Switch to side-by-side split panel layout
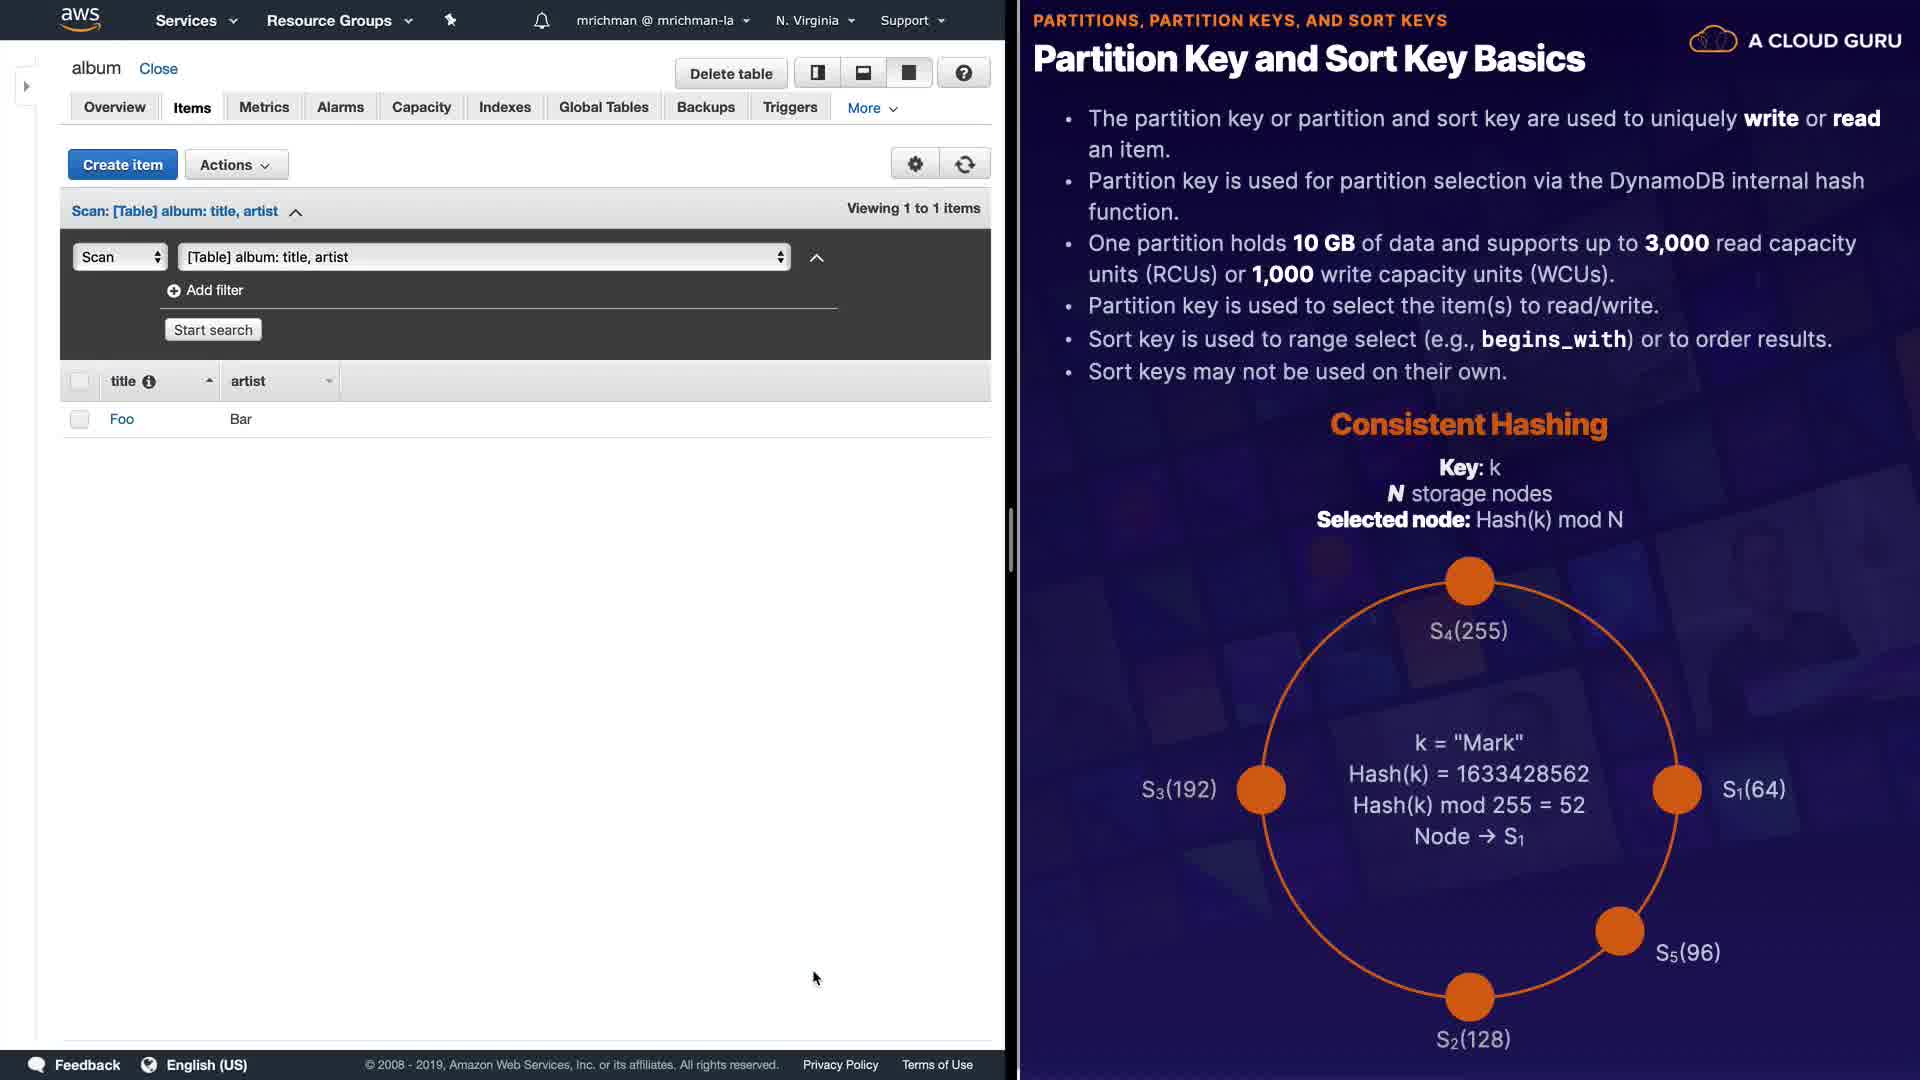 coord(817,73)
